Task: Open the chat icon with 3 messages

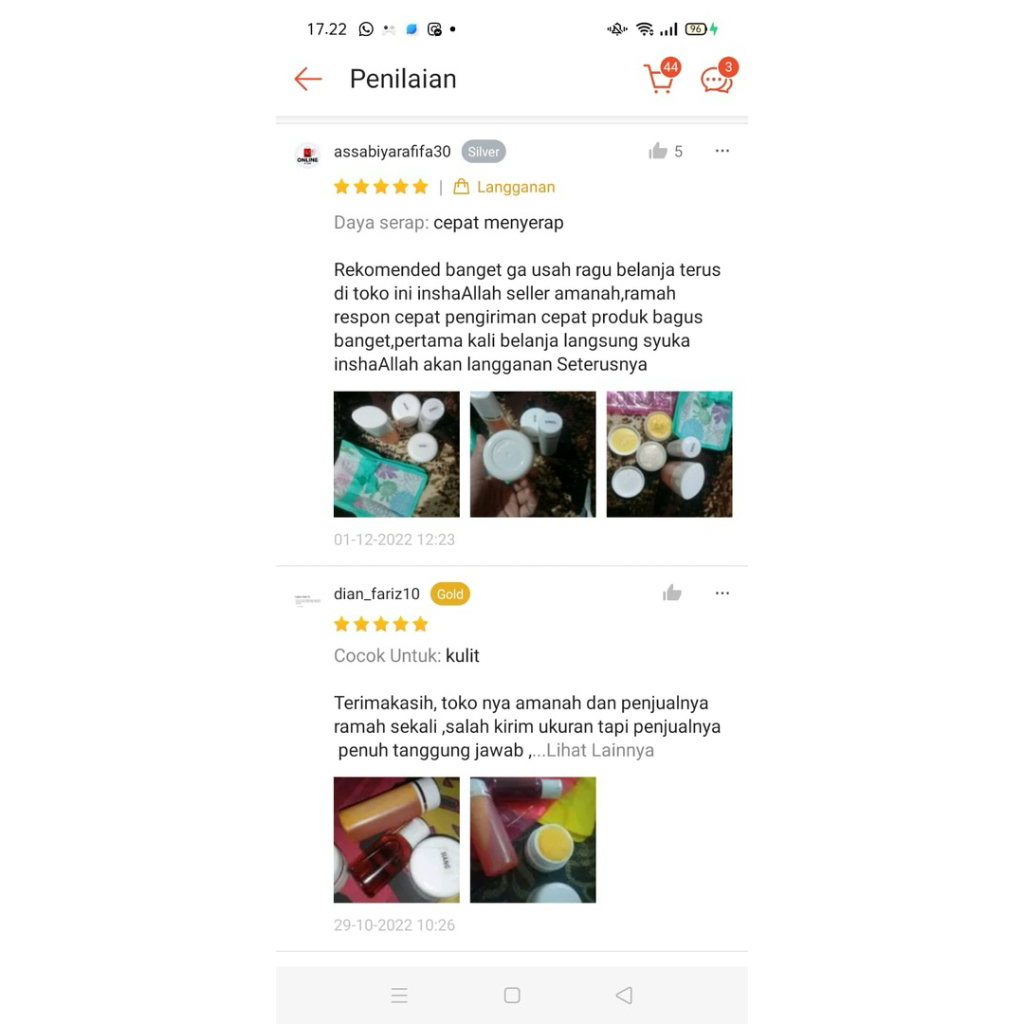Action: coord(718,77)
